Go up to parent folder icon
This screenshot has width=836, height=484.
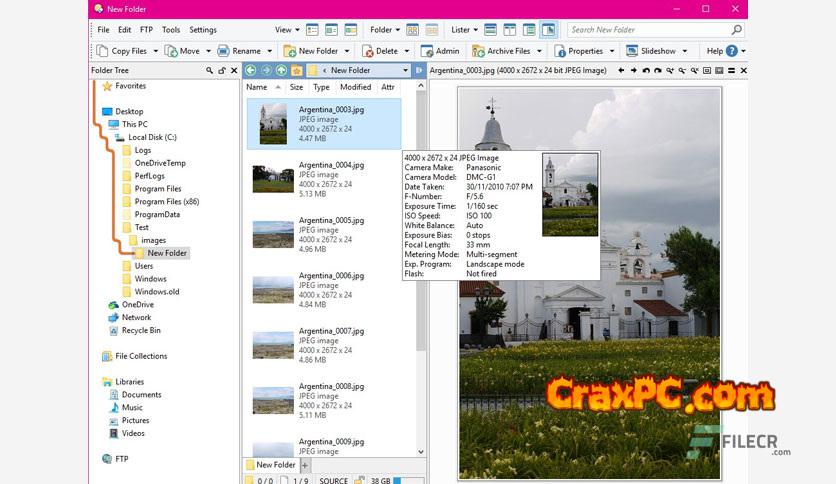(282, 71)
